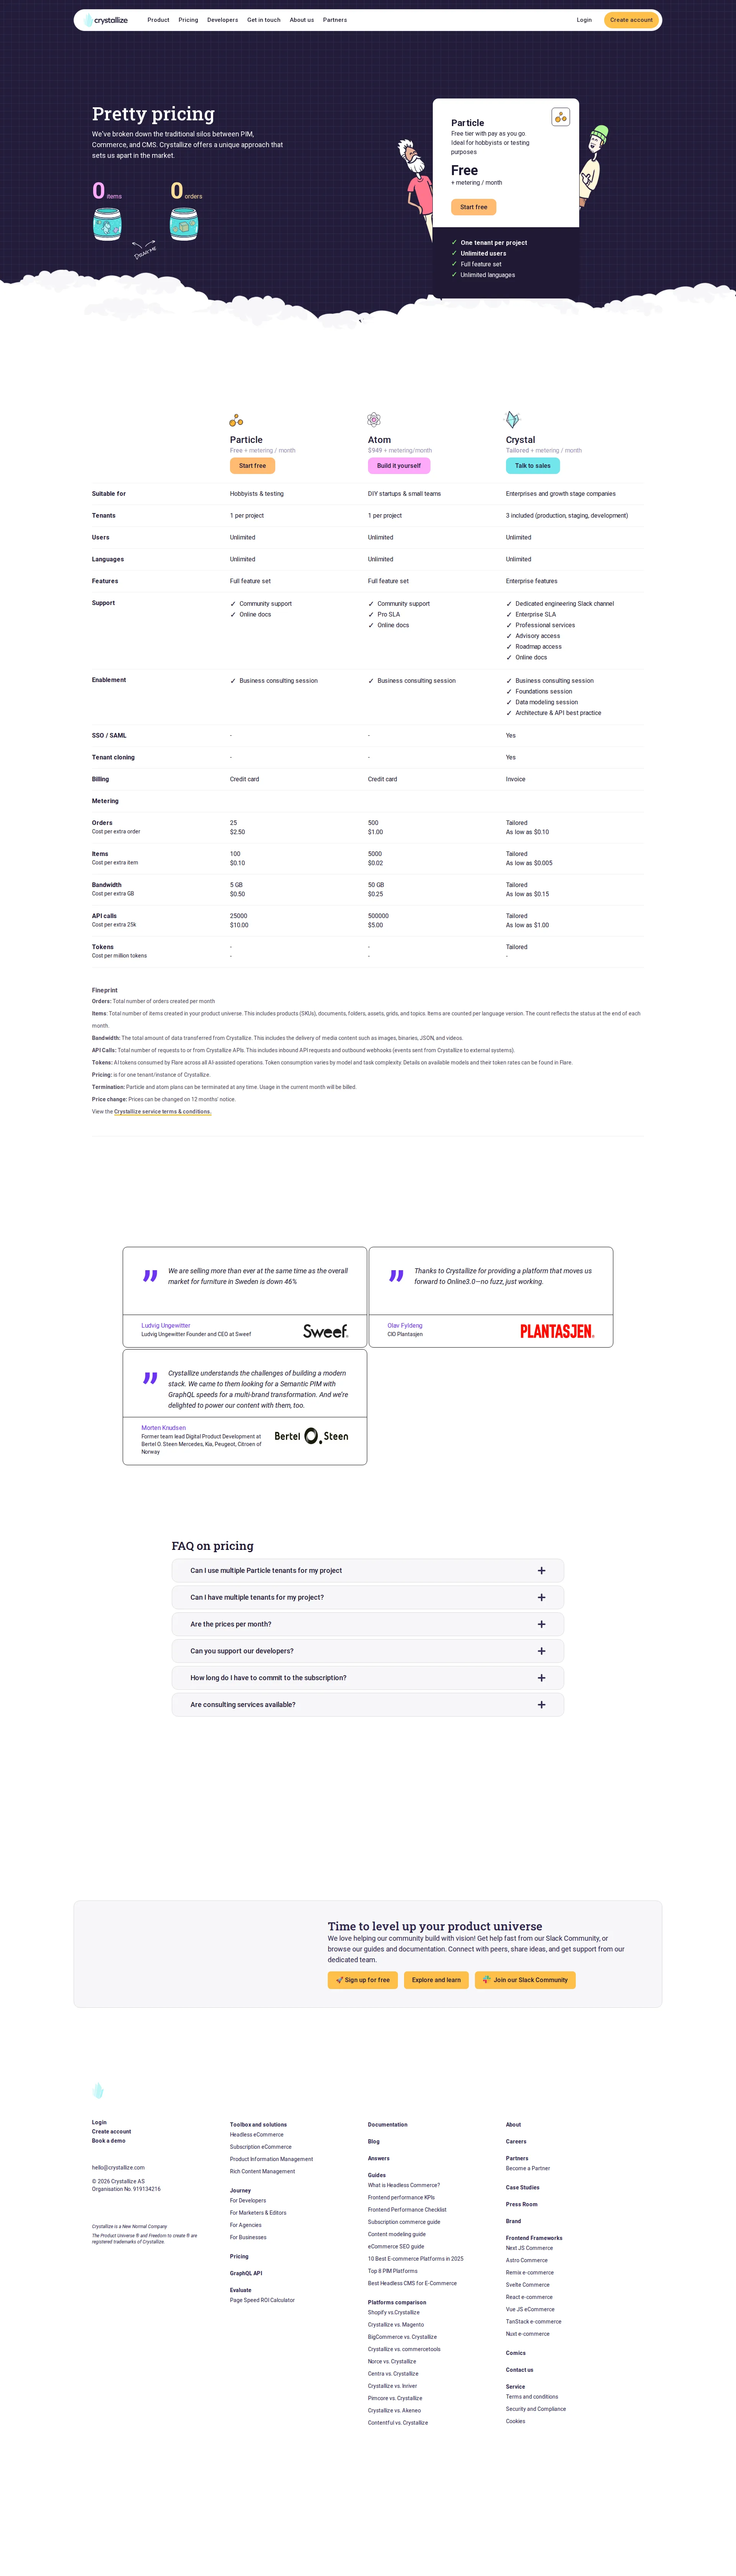
Task: Click 'Join our Slack Community'
Action: tap(525, 1980)
